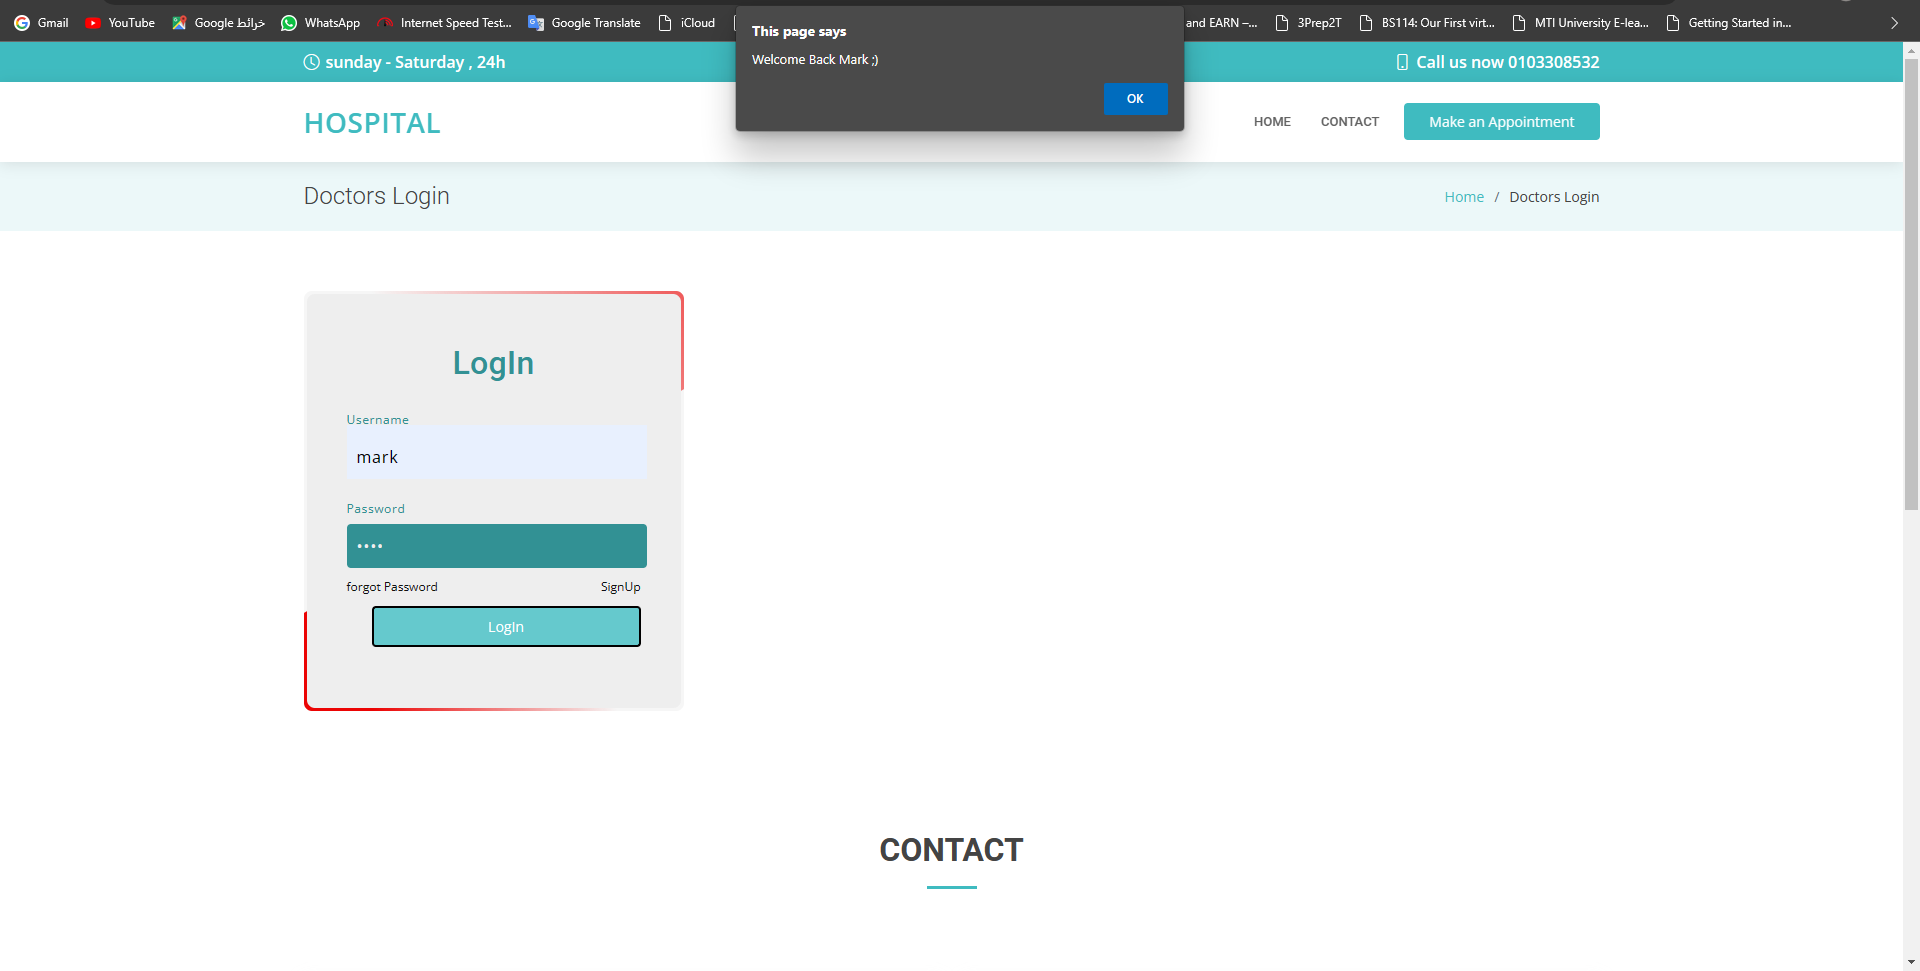Screen dimensions: 1920x971
Task: Expand the bookmarks overflow chevron
Action: click(x=1894, y=22)
